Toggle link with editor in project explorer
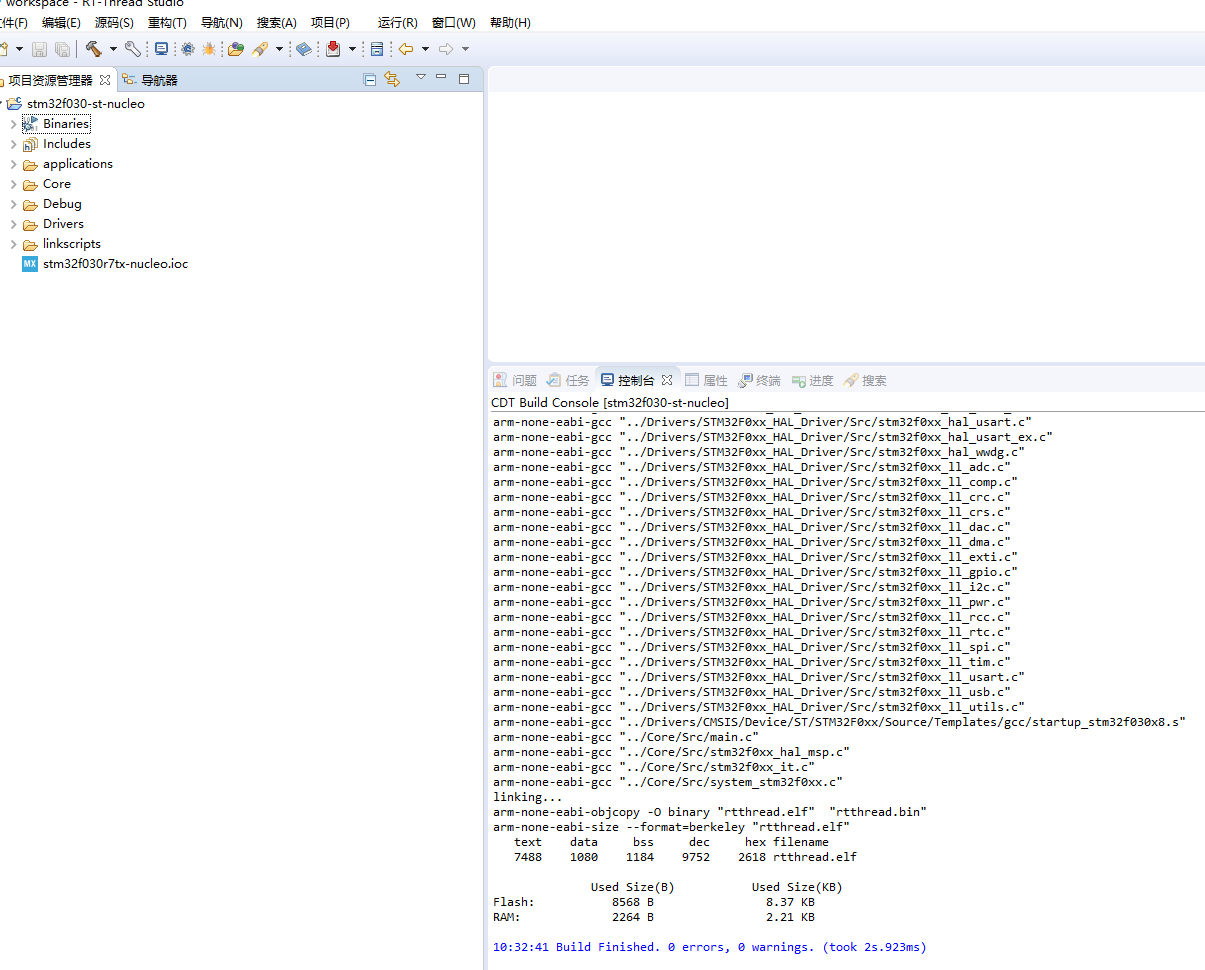The width and height of the screenshot is (1205, 970). click(x=392, y=79)
